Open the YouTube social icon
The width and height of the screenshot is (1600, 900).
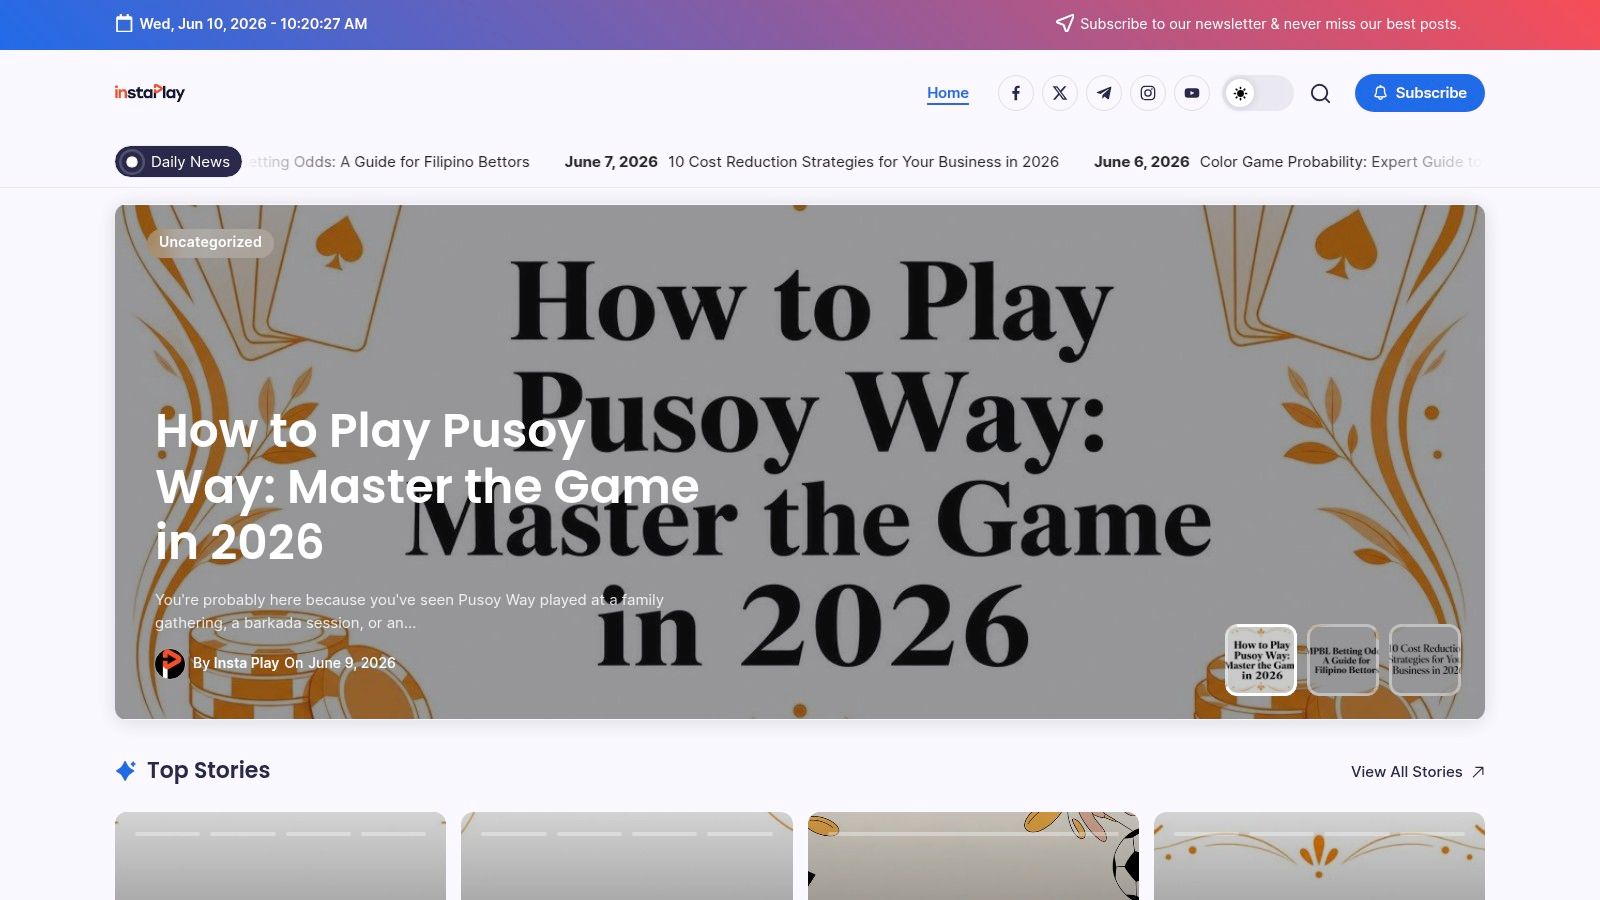pyautogui.click(x=1192, y=93)
